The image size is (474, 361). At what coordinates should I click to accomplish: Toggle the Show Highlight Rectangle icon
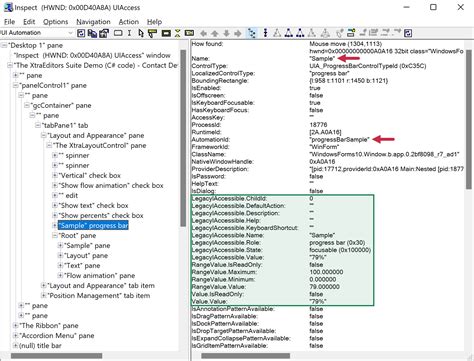[166, 33]
